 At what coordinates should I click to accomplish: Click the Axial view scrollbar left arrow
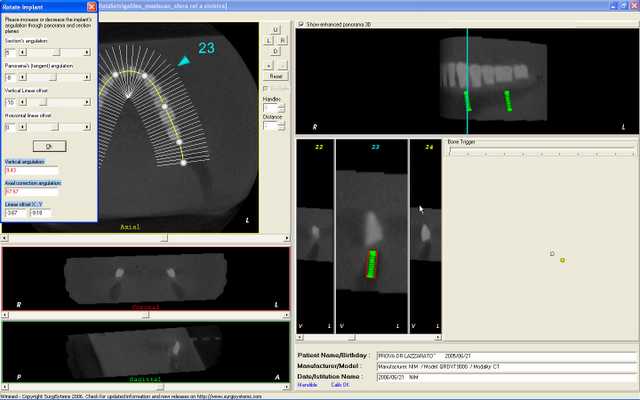(5, 238)
